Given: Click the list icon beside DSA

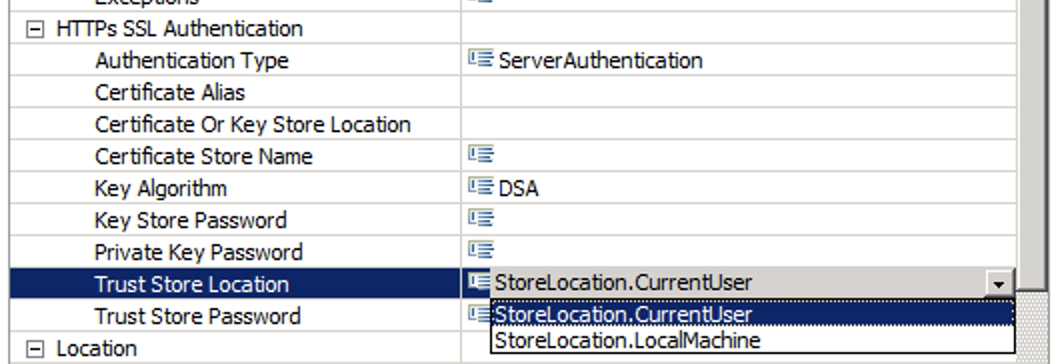Looking at the screenshot, I should tap(481, 187).
